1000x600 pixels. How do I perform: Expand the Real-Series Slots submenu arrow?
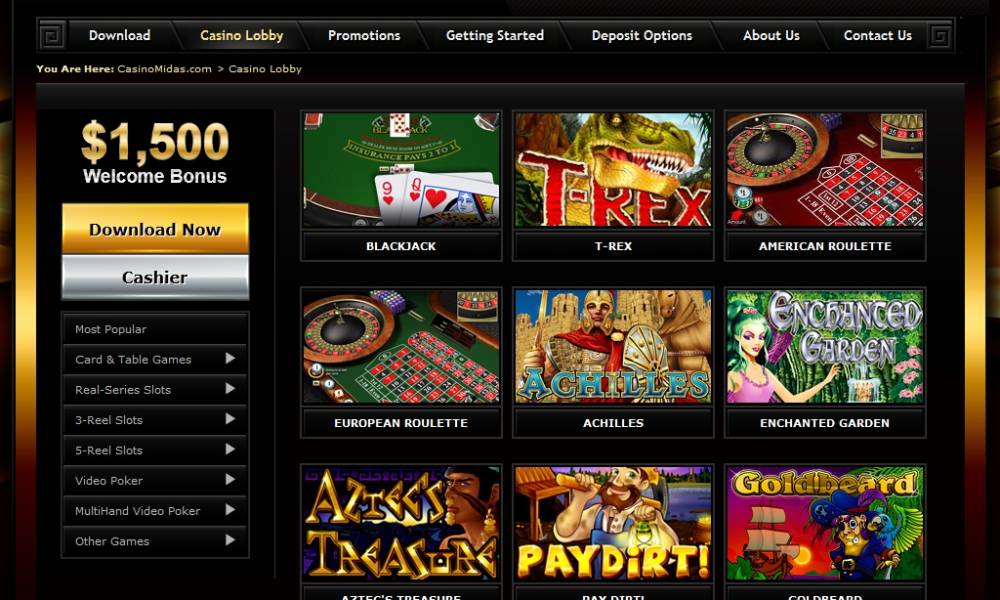pos(230,389)
